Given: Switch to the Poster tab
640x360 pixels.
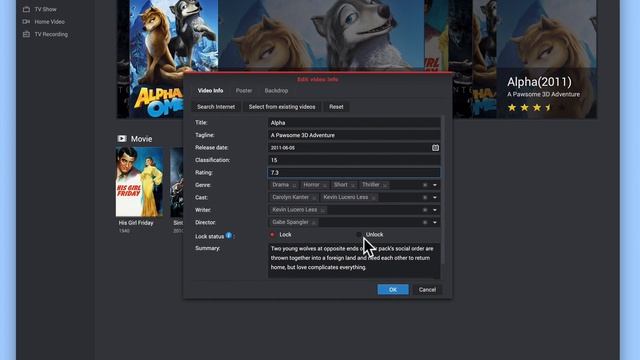Looking at the screenshot, I should (x=244, y=91).
